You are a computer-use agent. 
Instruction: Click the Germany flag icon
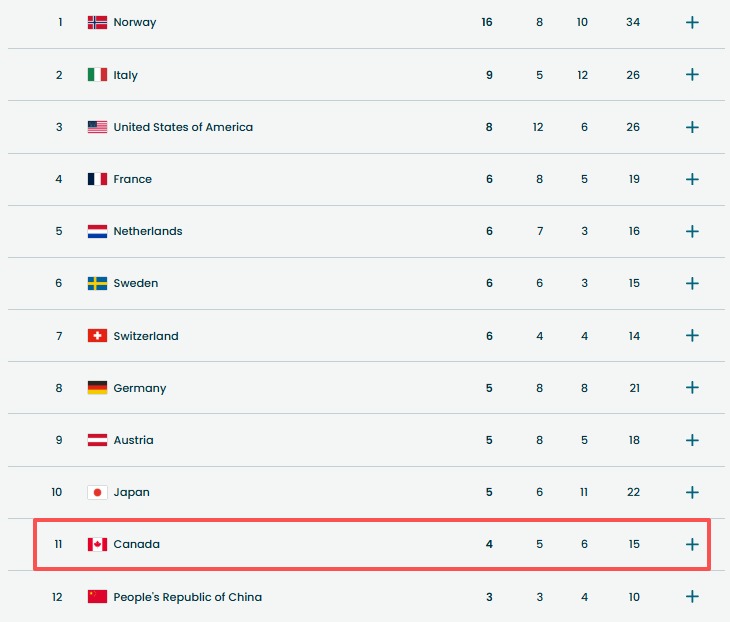(97, 388)
